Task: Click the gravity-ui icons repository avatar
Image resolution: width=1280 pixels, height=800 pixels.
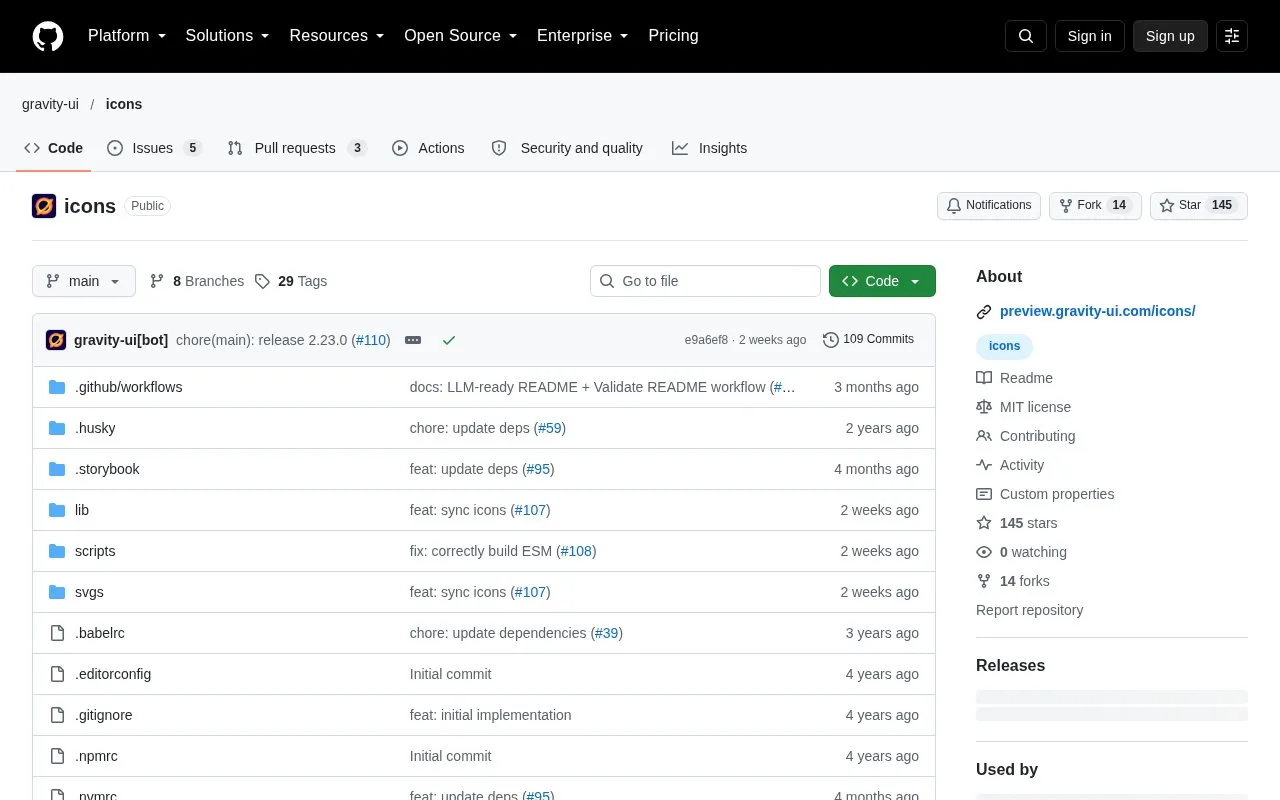Action: [44, 206]
